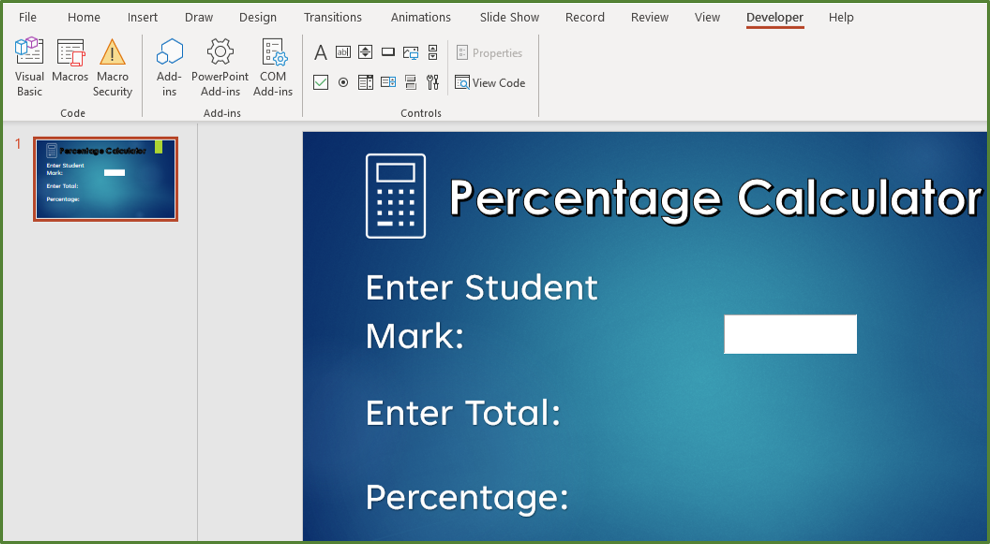Open COM Add-ins dialog
Screen dimensions: 990x544
(x=273, y=67)
